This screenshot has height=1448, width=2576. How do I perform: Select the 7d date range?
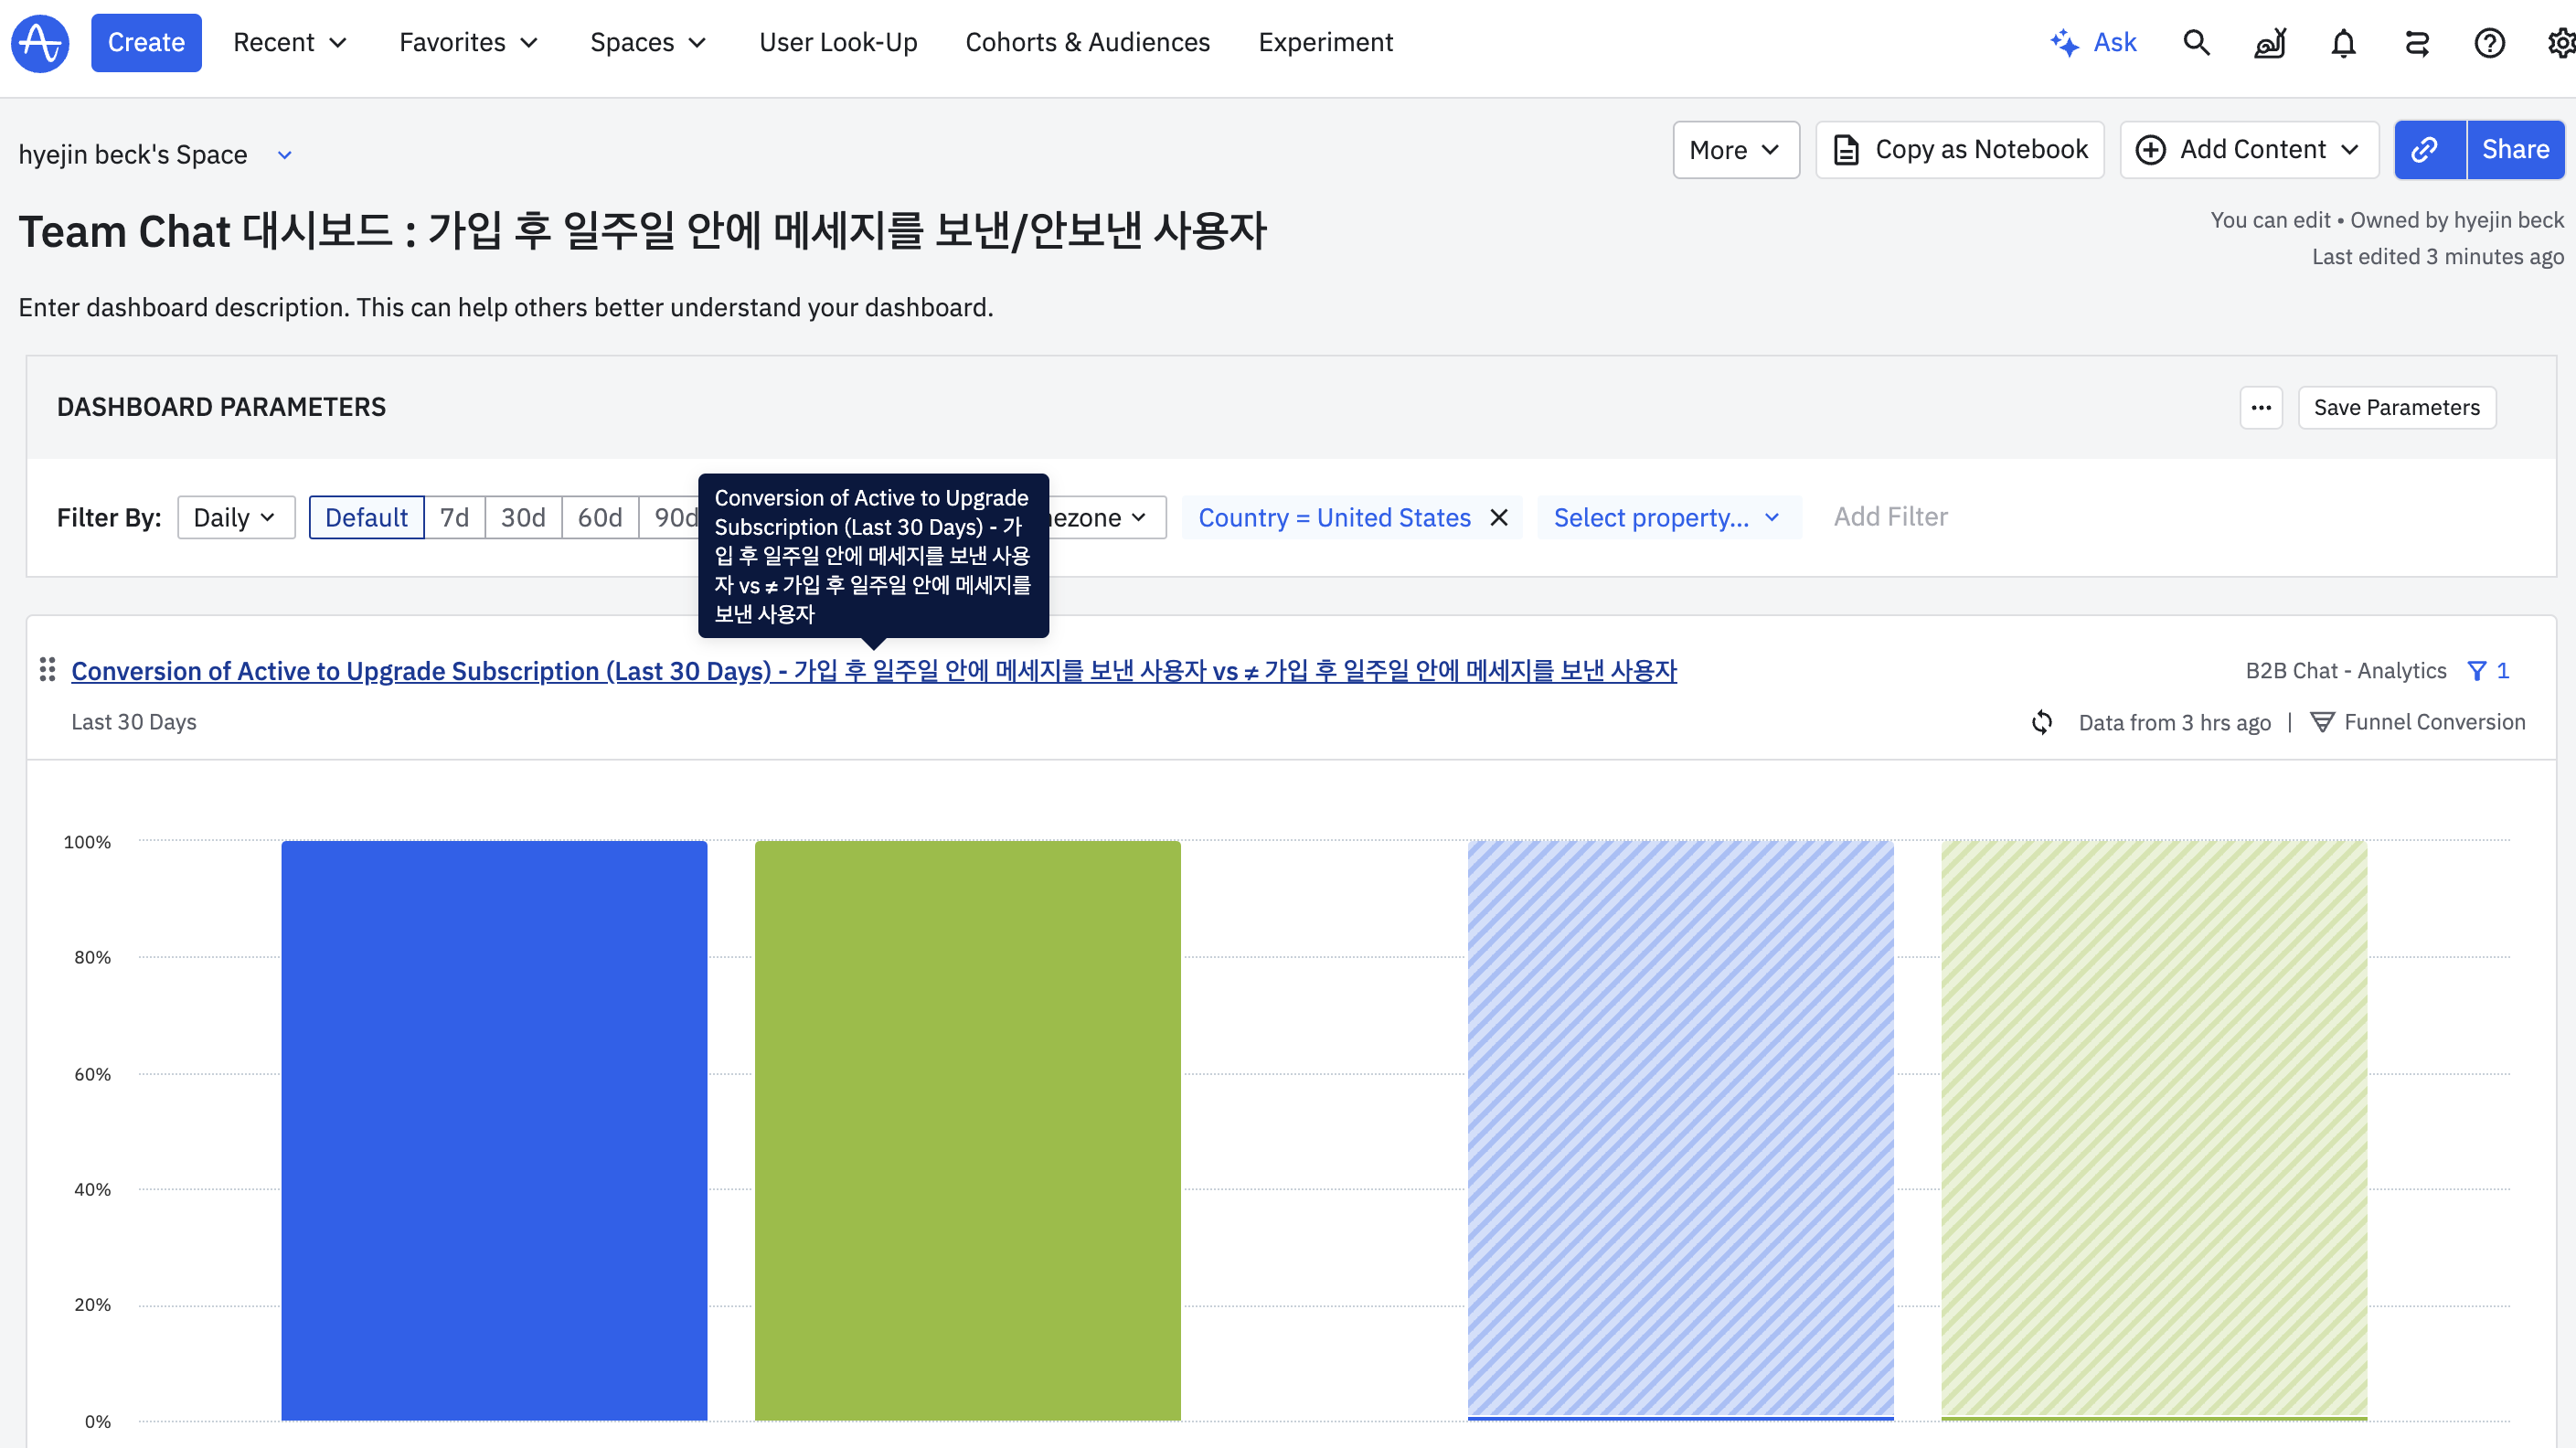(454, 518)
